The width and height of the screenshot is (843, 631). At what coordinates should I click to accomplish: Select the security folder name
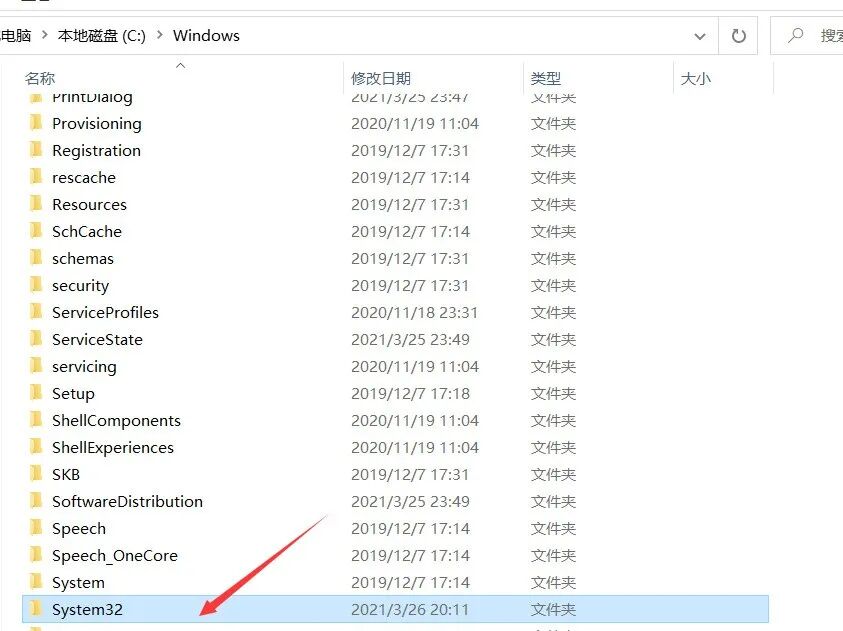point(81,286)
